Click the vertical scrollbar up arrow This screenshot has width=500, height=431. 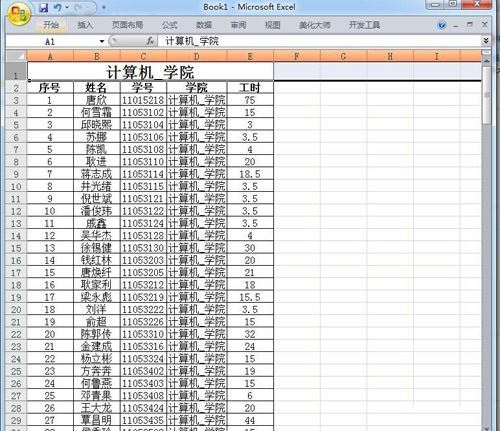coord(487,60)
